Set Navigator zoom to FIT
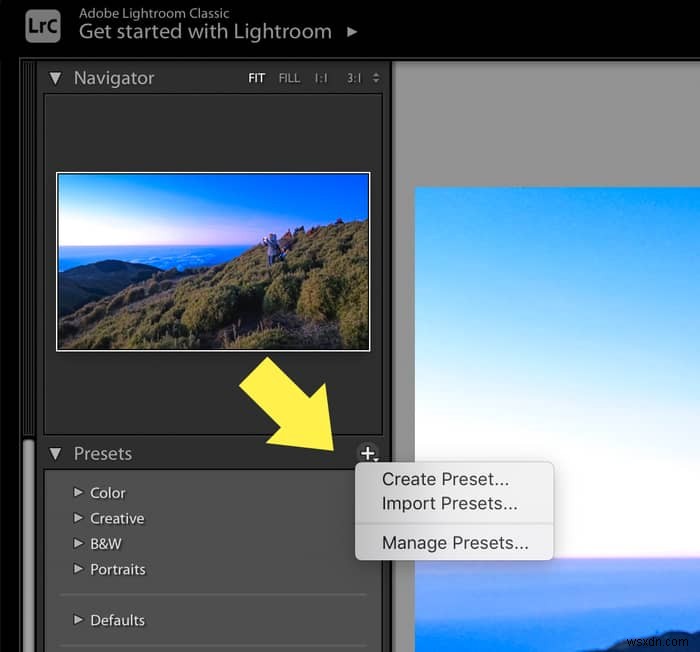 [x=257, y=78]
